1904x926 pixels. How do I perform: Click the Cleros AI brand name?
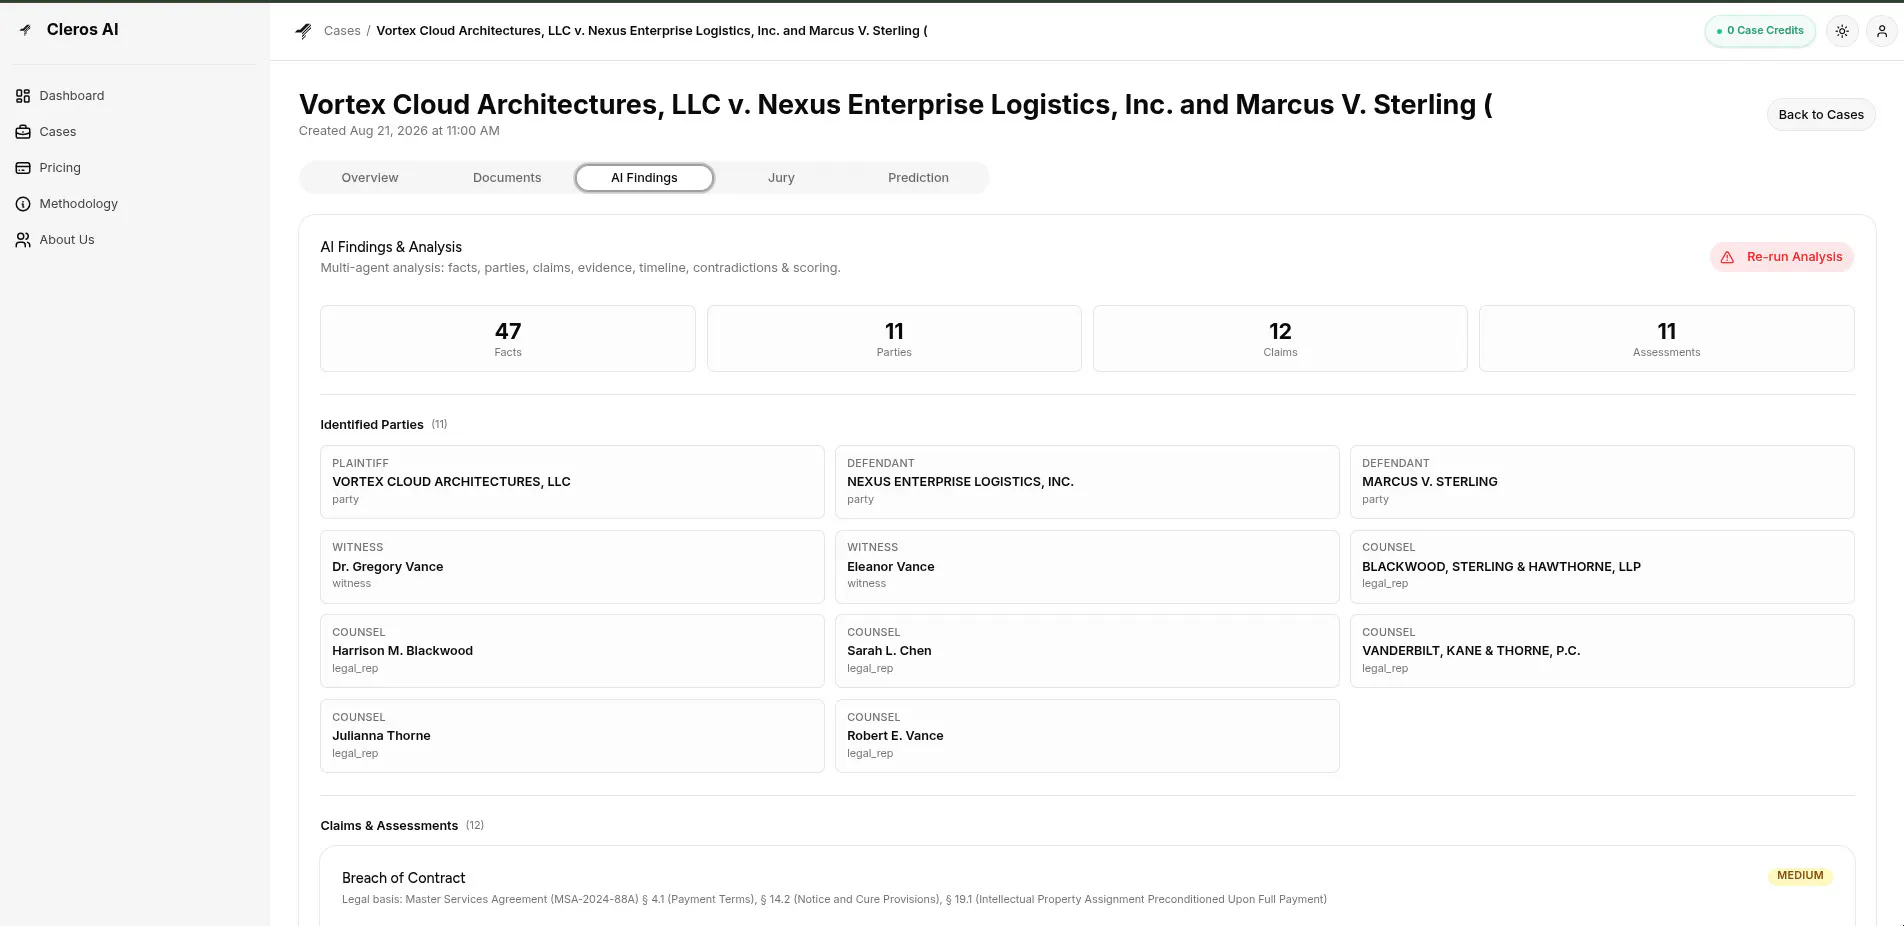tap(83, 30)
